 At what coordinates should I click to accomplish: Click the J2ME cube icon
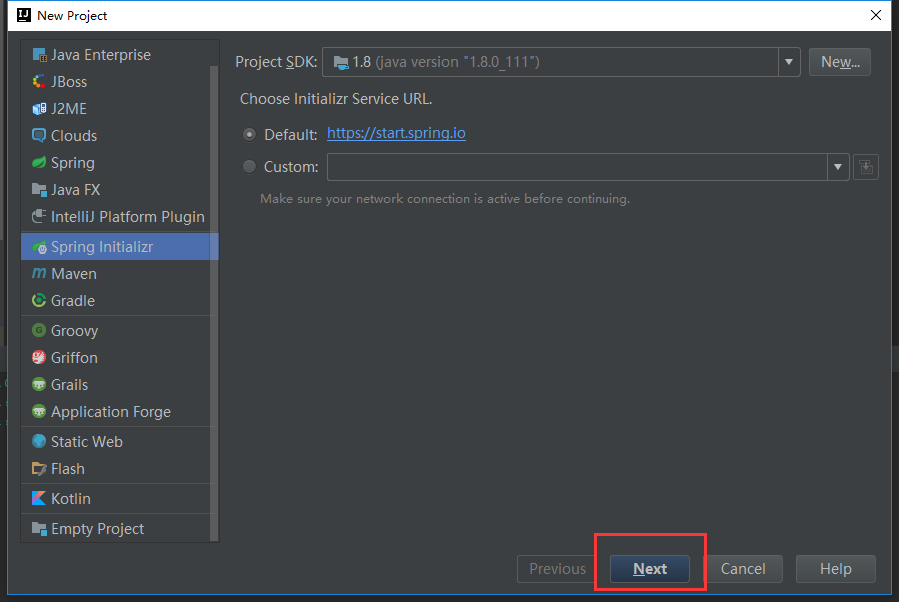[x=39, y=109]
